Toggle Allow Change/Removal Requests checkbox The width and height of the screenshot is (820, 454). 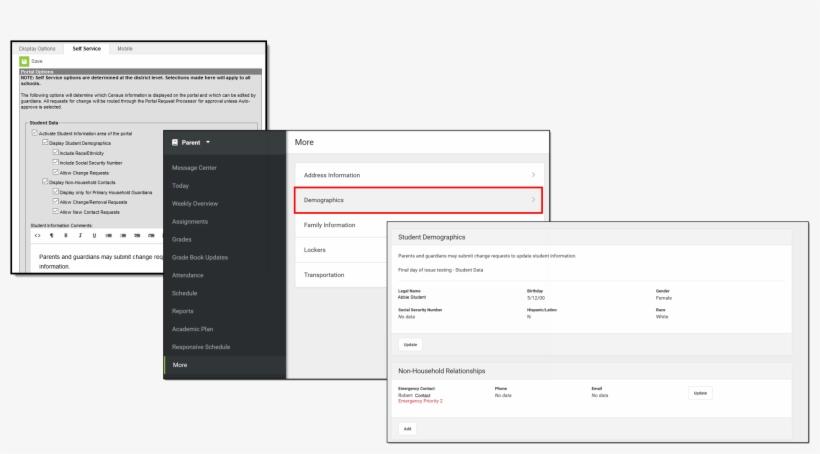coord(55,201)
